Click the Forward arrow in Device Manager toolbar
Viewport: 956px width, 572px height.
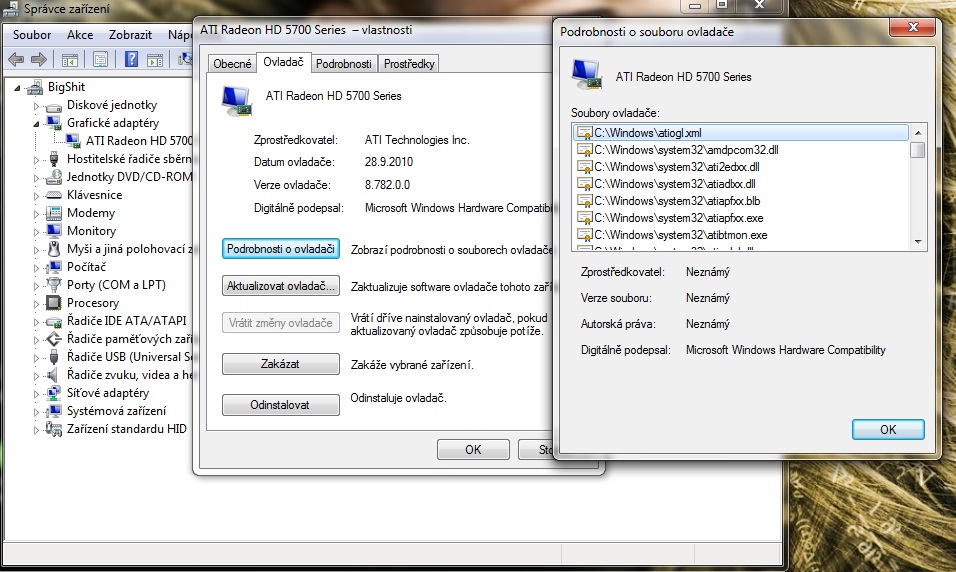click(38, 60)
